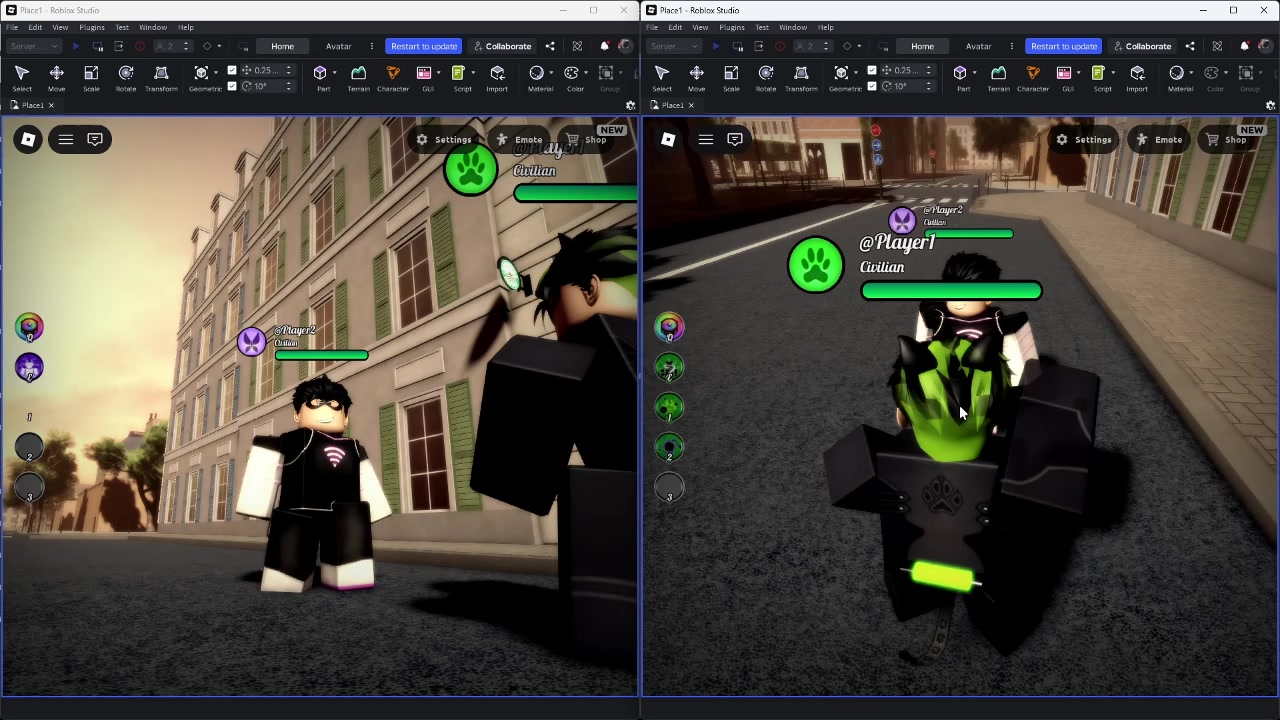
Task: Open the Character tool in right Studio window
Action: (1033, 78)
